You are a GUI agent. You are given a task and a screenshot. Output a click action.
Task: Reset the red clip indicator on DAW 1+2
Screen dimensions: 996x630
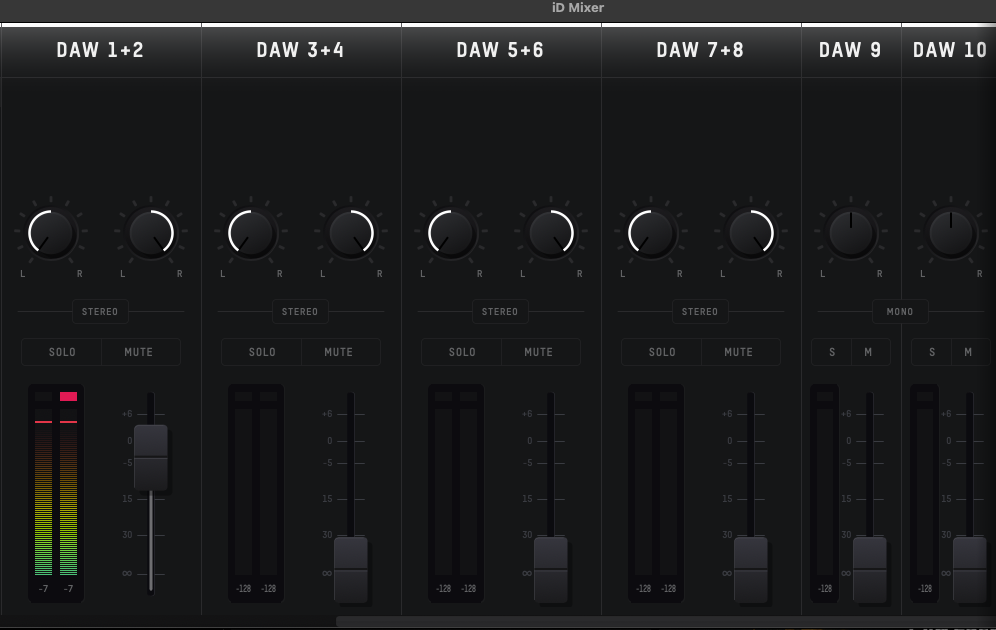pos(69,396)
